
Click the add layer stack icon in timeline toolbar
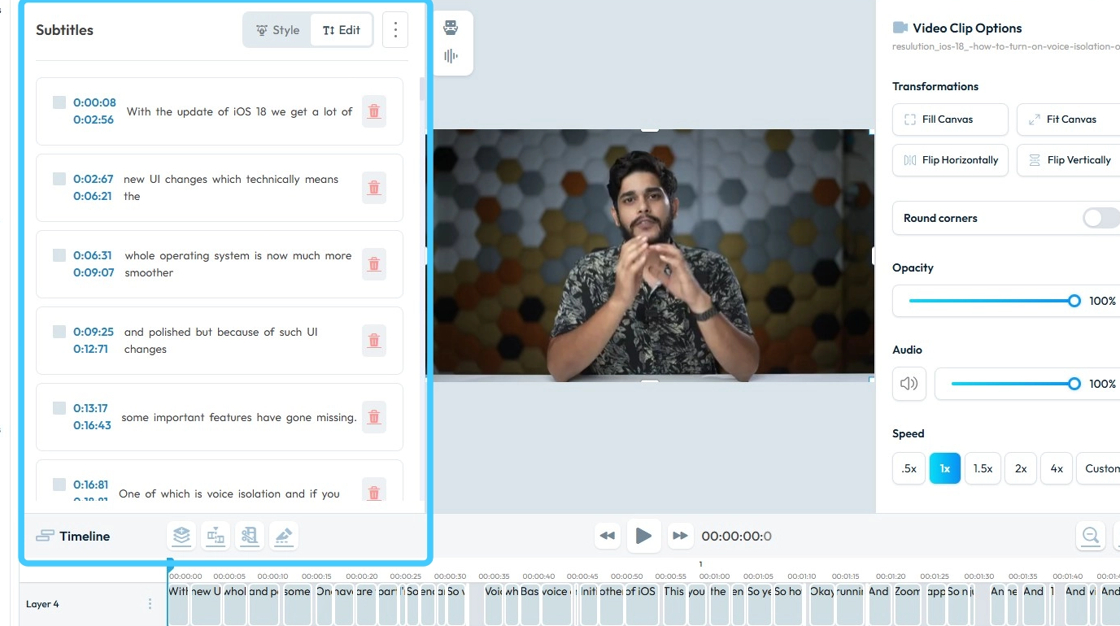(x=181, y=536)
